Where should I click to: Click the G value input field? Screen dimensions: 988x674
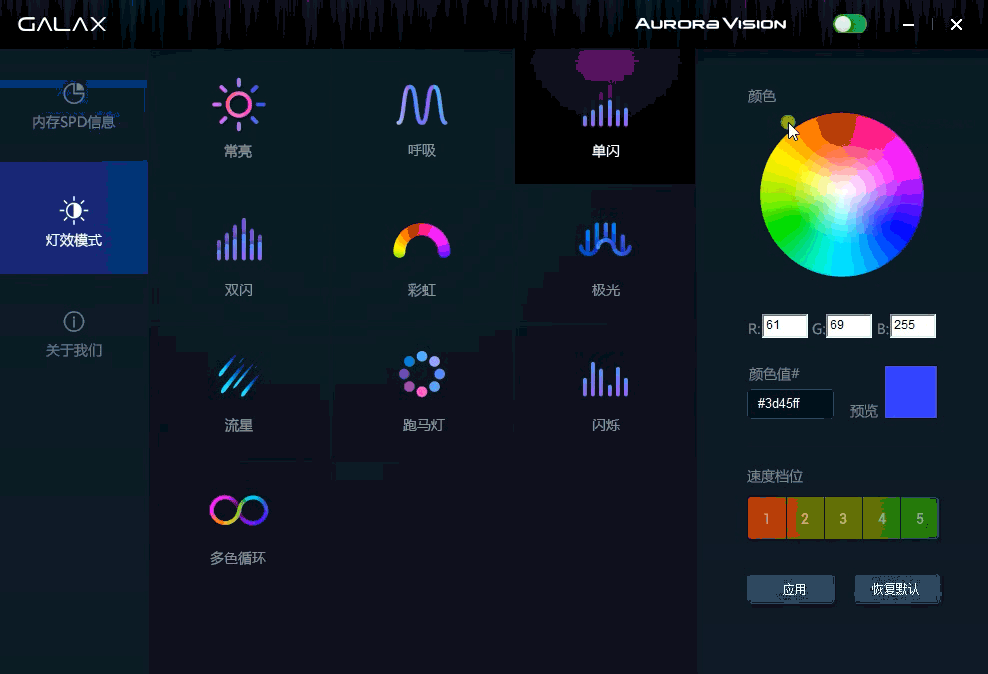pyautogui.click(x=849, y=326)
